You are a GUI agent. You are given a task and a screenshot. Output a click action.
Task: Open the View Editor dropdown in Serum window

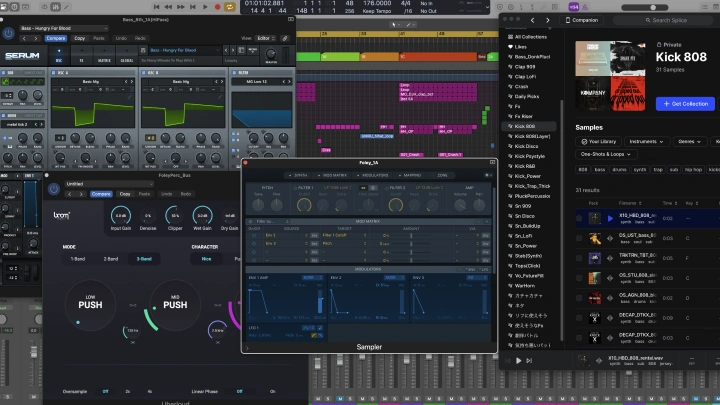pyautogui.click(x=266, y=39)
